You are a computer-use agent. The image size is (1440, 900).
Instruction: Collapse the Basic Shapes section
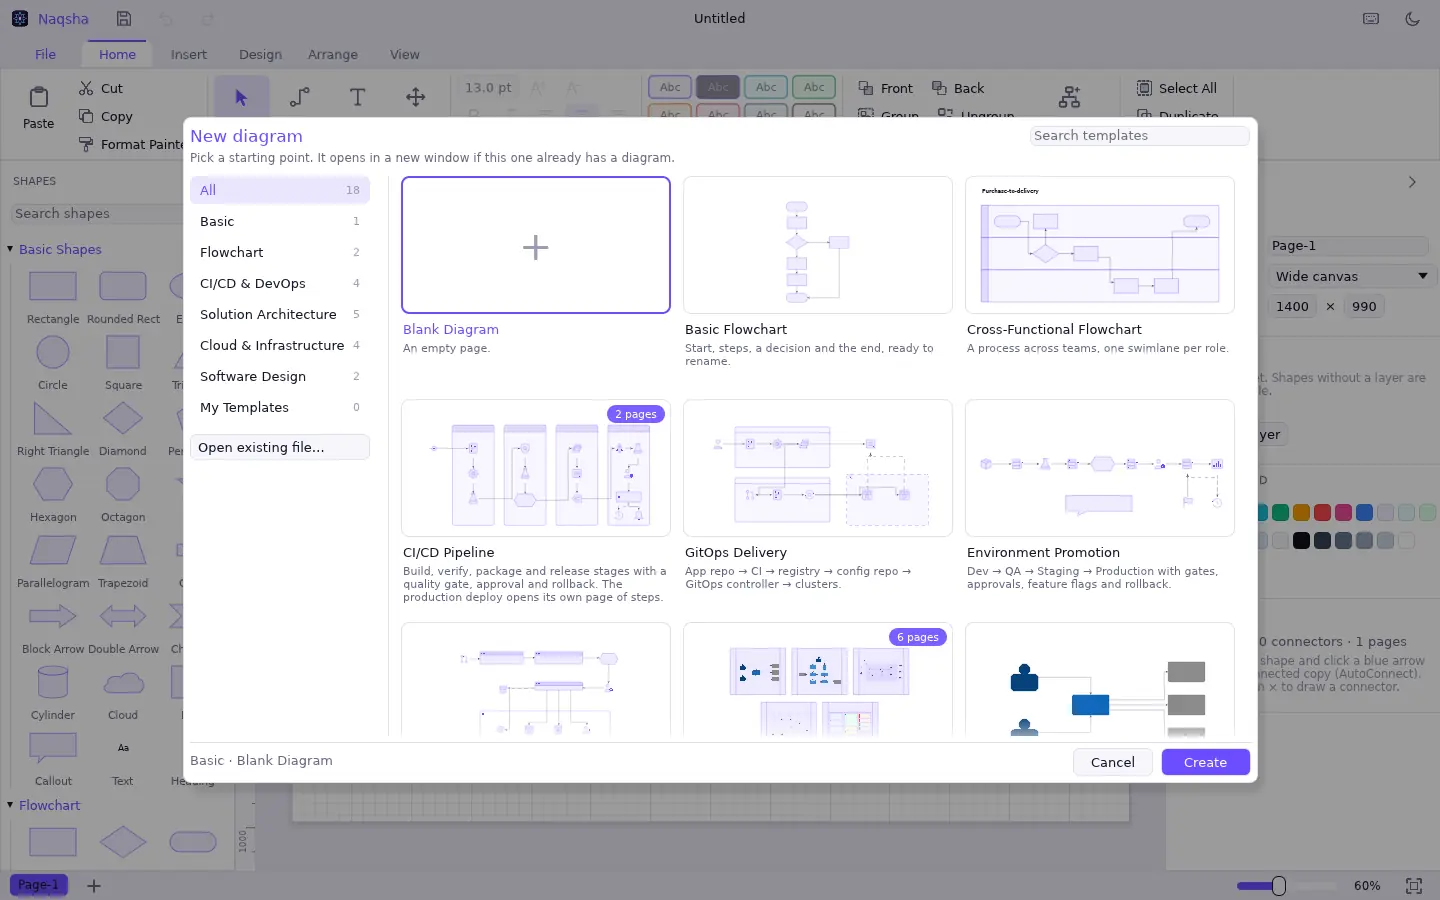pyautogui.click(x=10, y=249)
